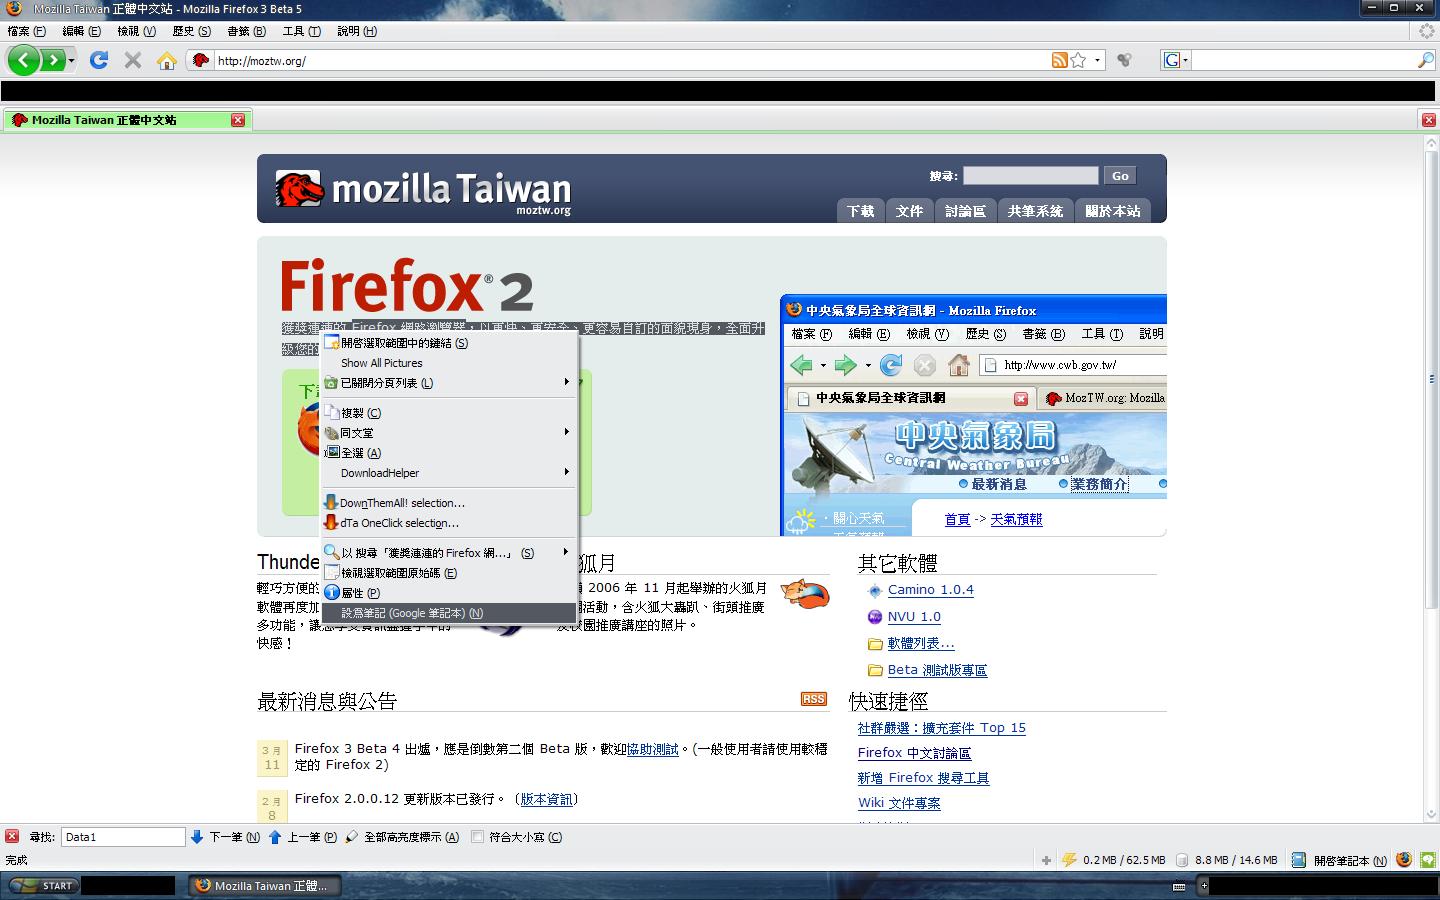Expand the 同文堂 submenu
This screenshot has height=900, width=1440.
449,433
